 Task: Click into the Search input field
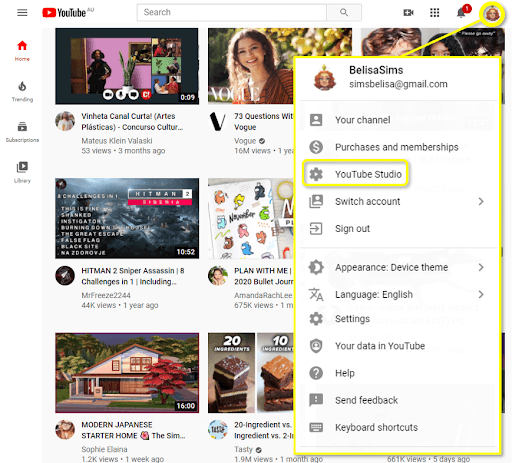click(231, 13)
